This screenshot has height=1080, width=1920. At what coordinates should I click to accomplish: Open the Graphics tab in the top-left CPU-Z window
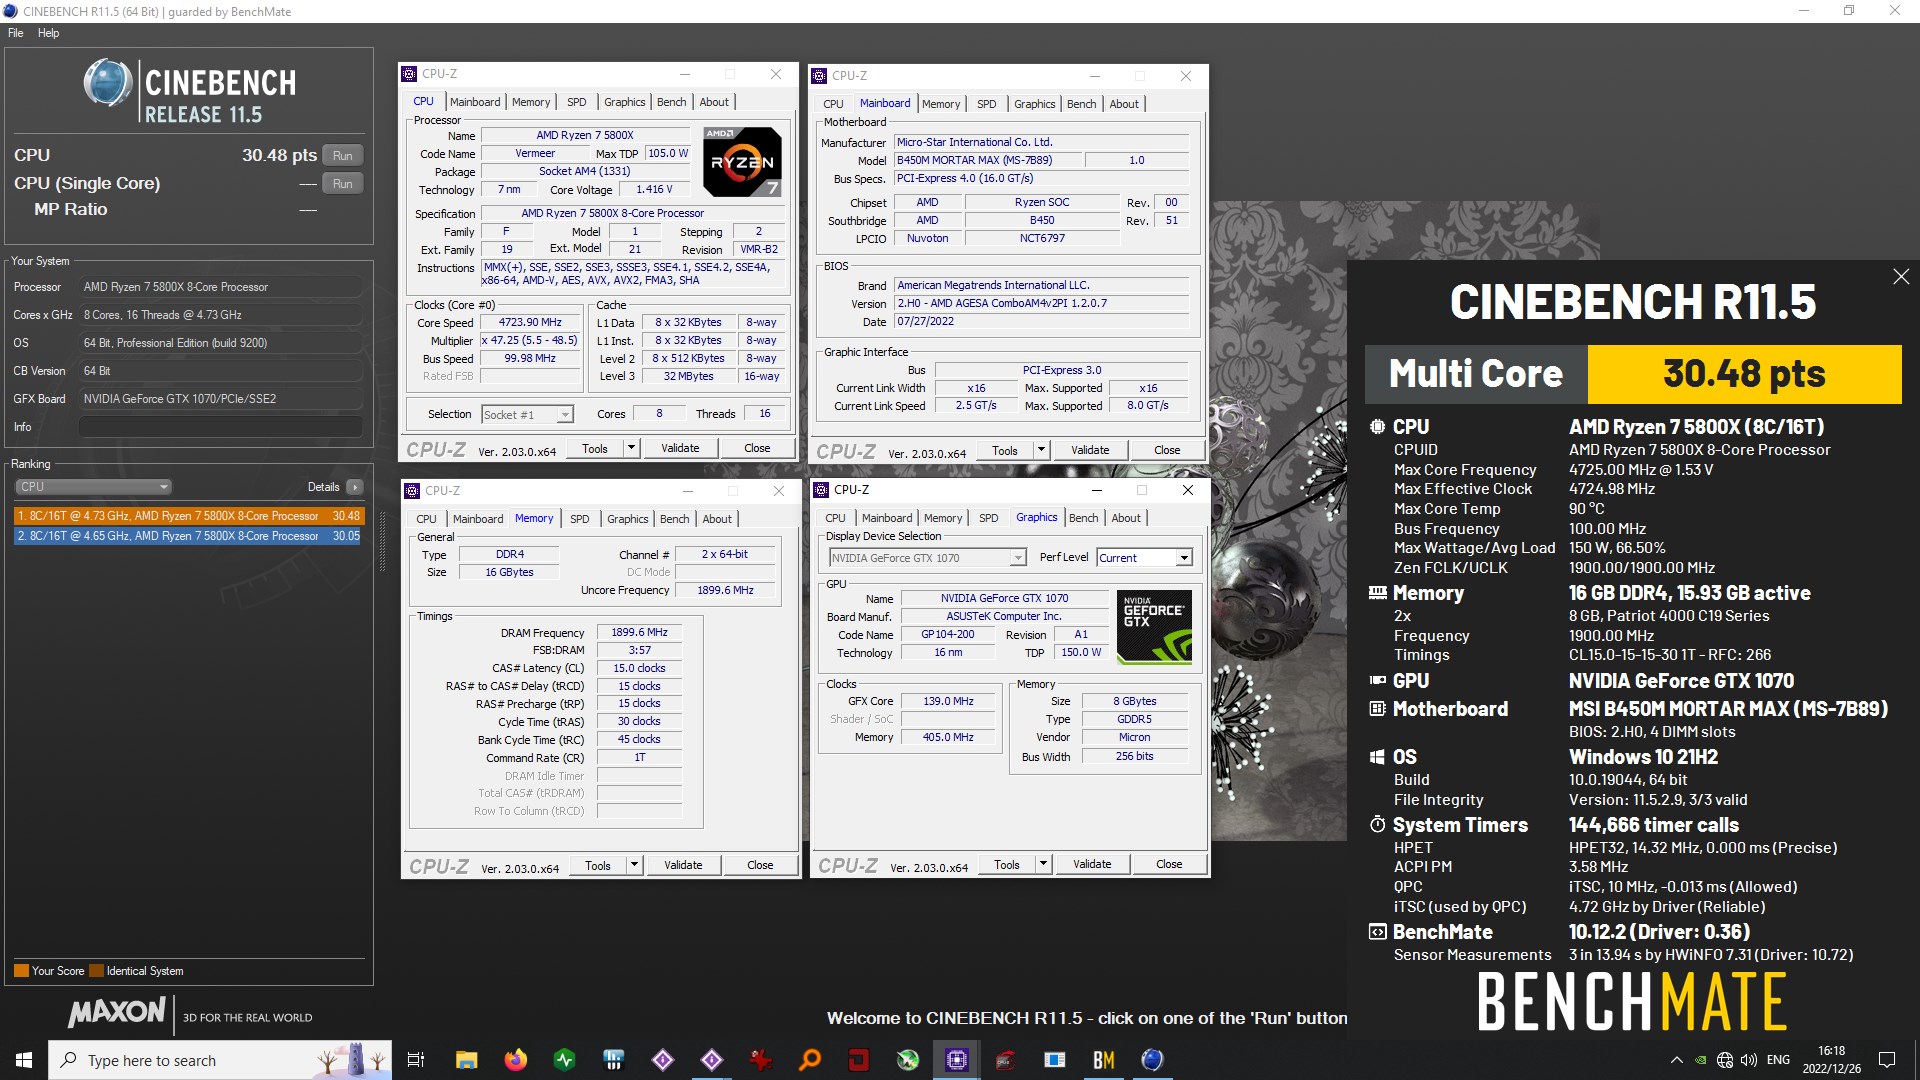625,102
